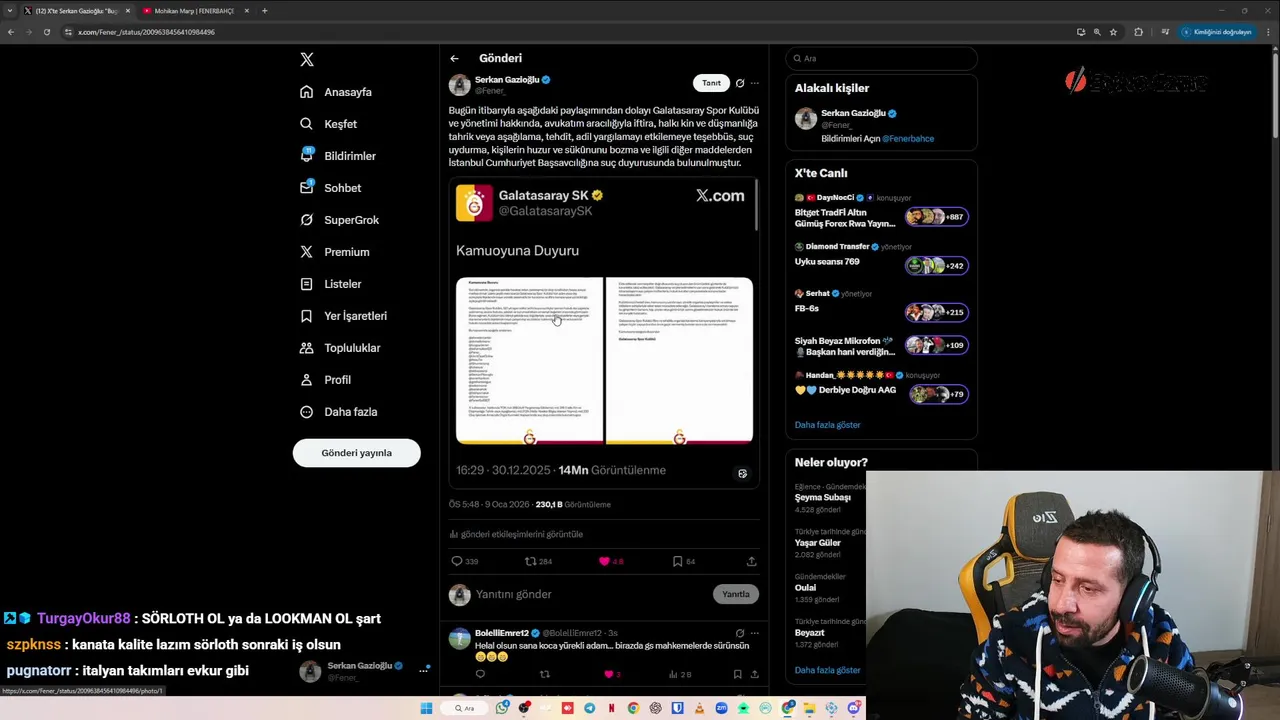This screenshot has height=720, width=1280.
Task: Open a new browser tab
Action: tap(264, 11)
